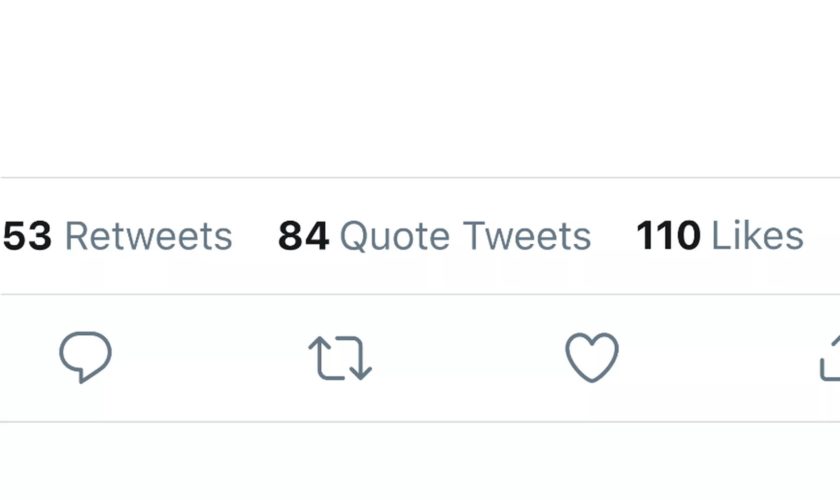Open the 53 Retweets list
This screenshot has height=500, width=840.
pyautogui.click(x=117, y=237)
